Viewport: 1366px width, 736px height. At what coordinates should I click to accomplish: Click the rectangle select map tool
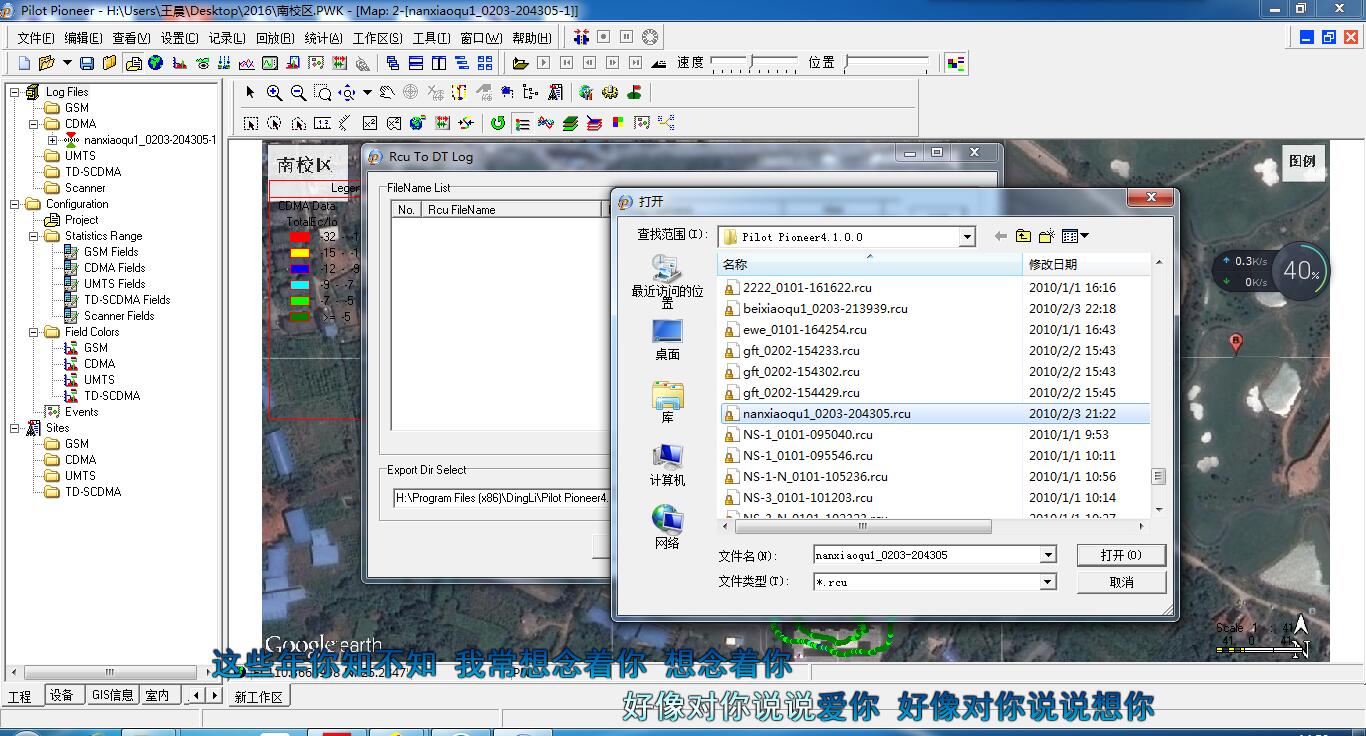[x=251, y=123]
